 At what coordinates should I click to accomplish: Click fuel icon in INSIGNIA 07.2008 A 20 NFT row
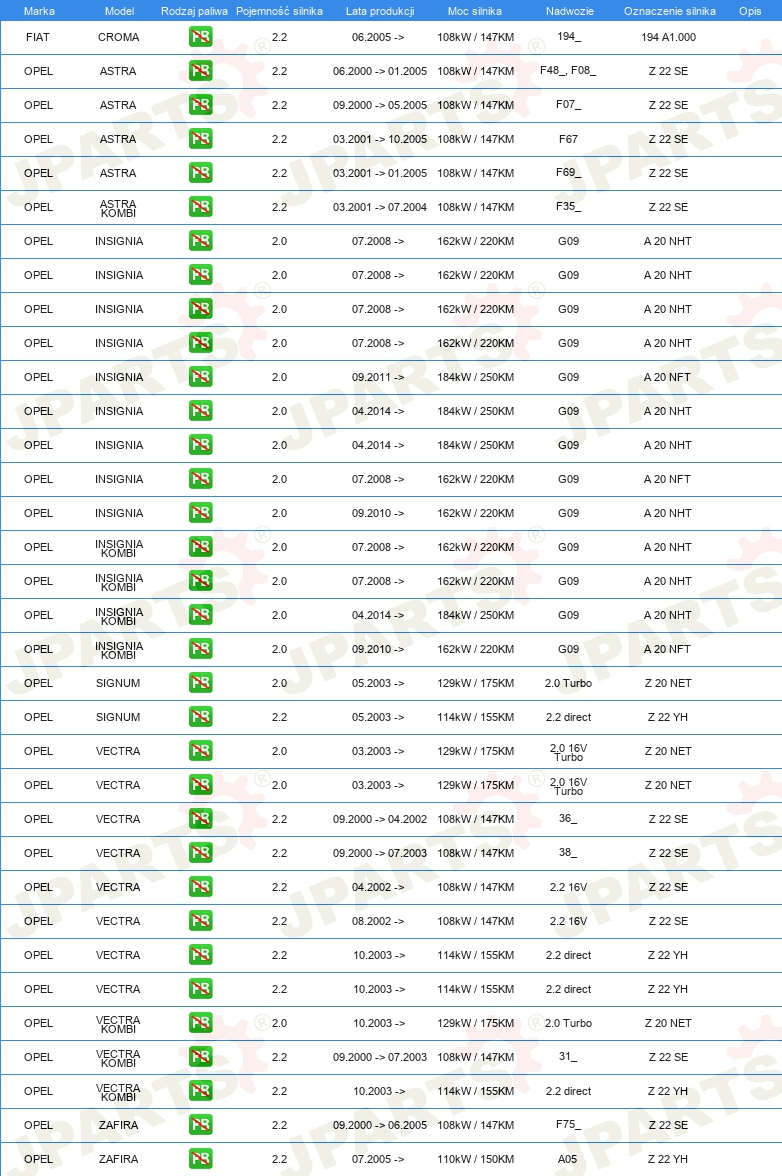[x=200, y=478]
